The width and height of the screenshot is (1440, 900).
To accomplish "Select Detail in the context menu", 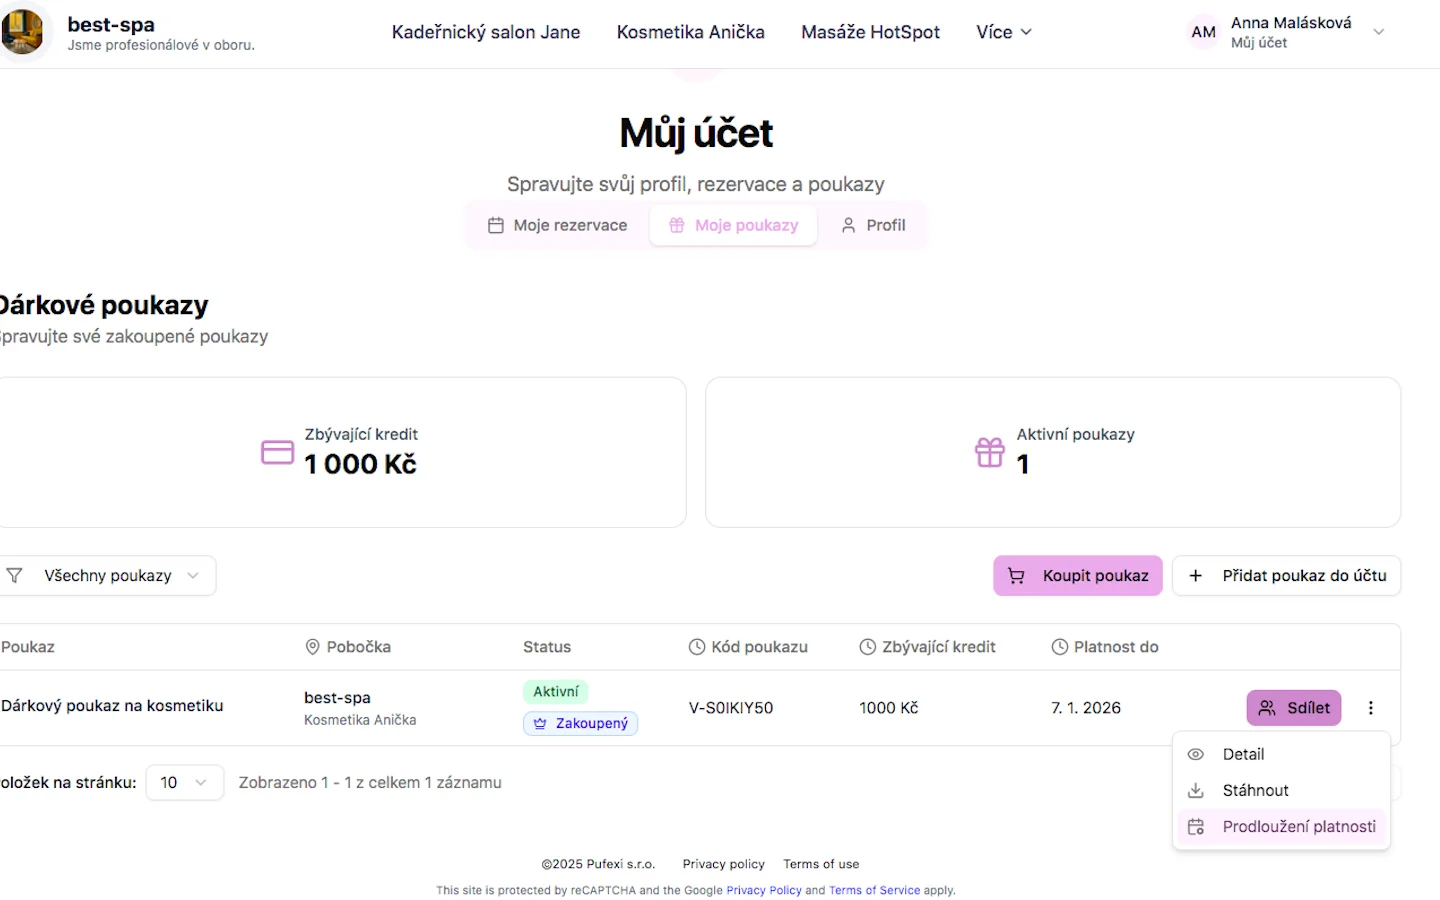I will (1243, 755).
